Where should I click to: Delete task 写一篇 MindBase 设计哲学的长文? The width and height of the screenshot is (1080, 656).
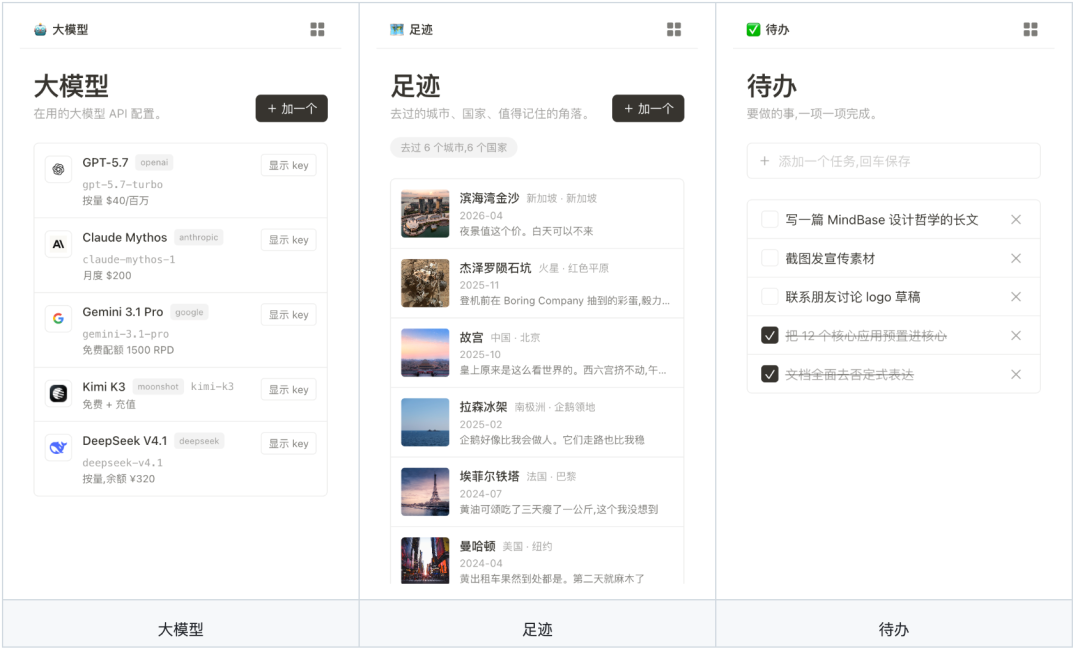point(1017,220)
